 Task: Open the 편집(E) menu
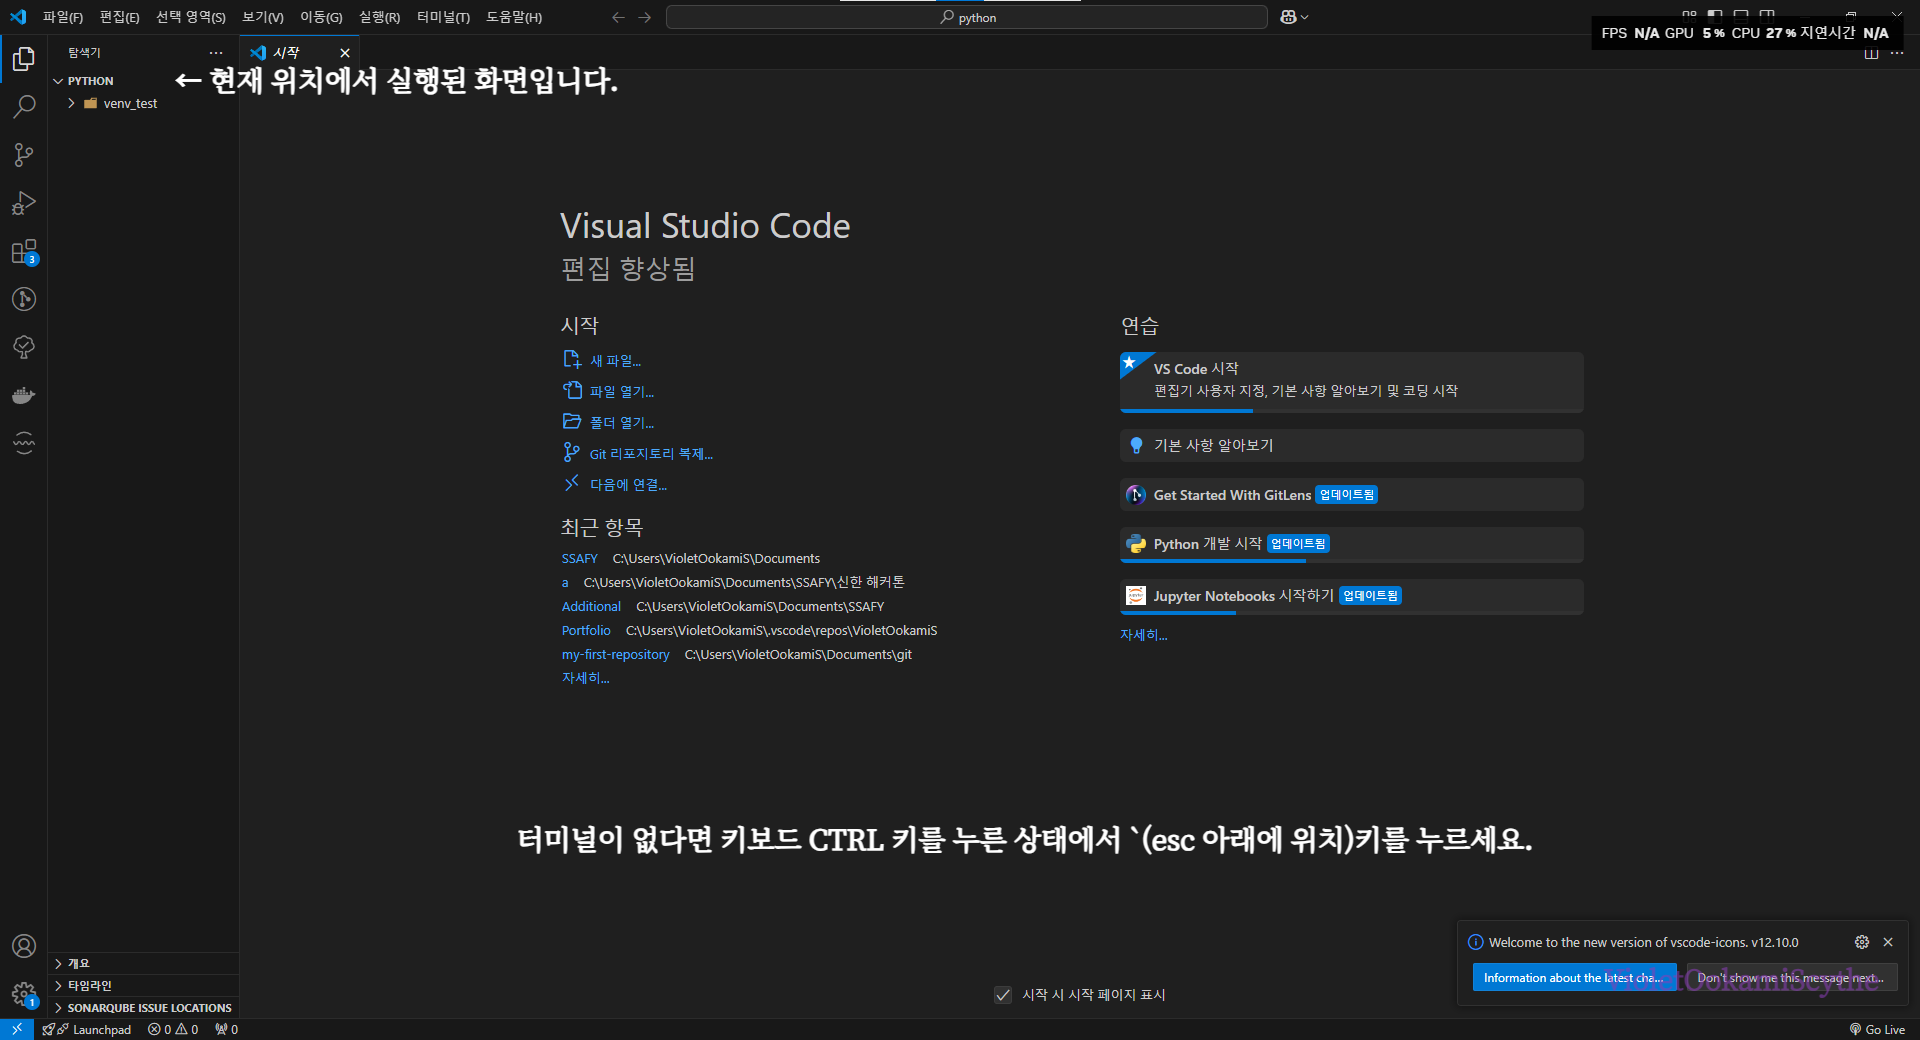tap(120, 17)
